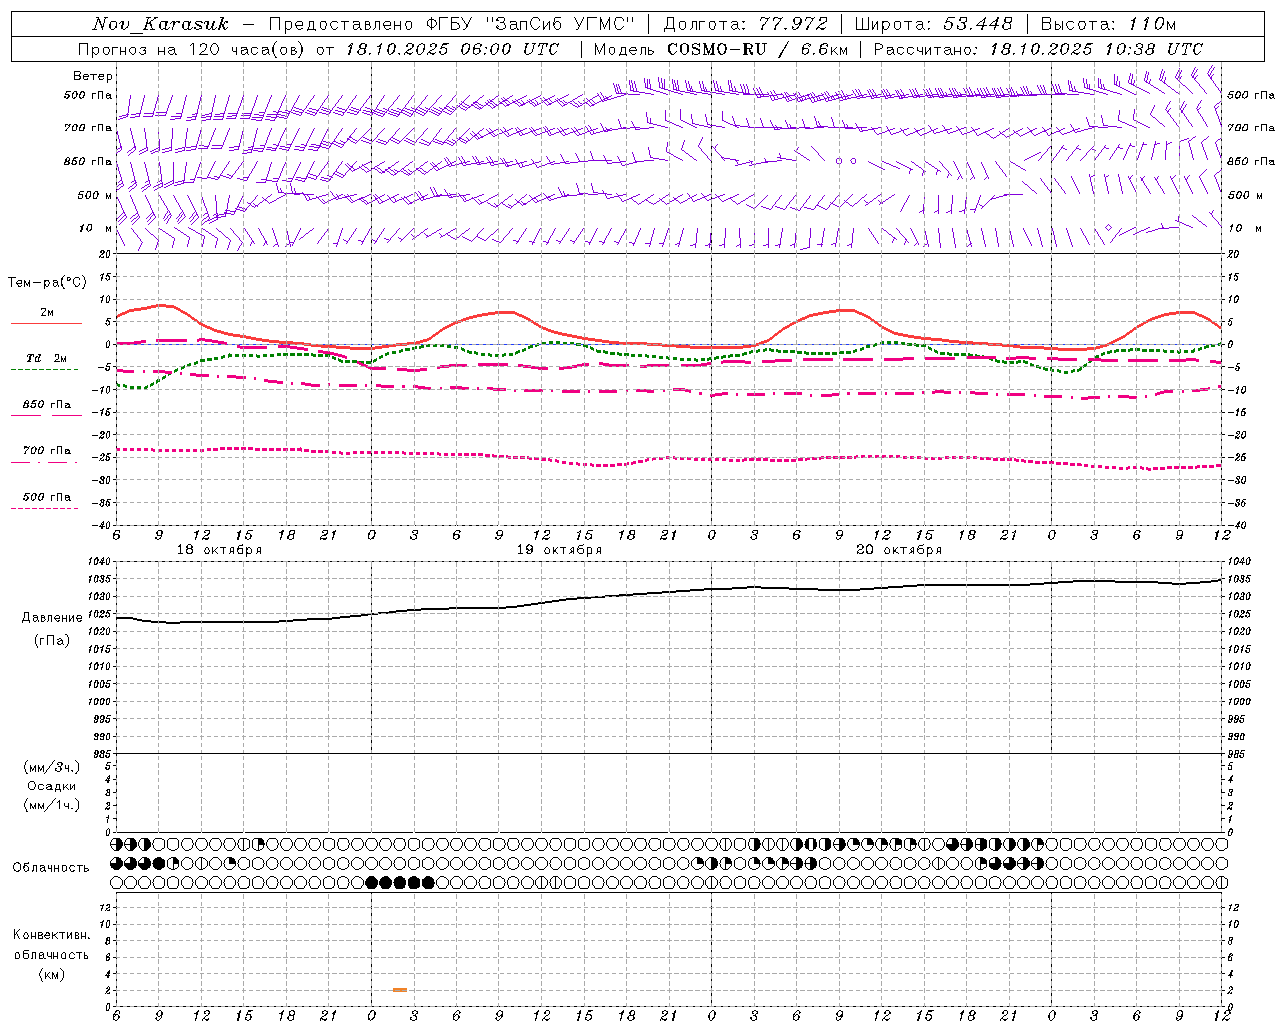The height and width of the screenshot is (1024, 1280).
Task: Select the Долгота: 77.972 header value
Action: tap(746, 24)
